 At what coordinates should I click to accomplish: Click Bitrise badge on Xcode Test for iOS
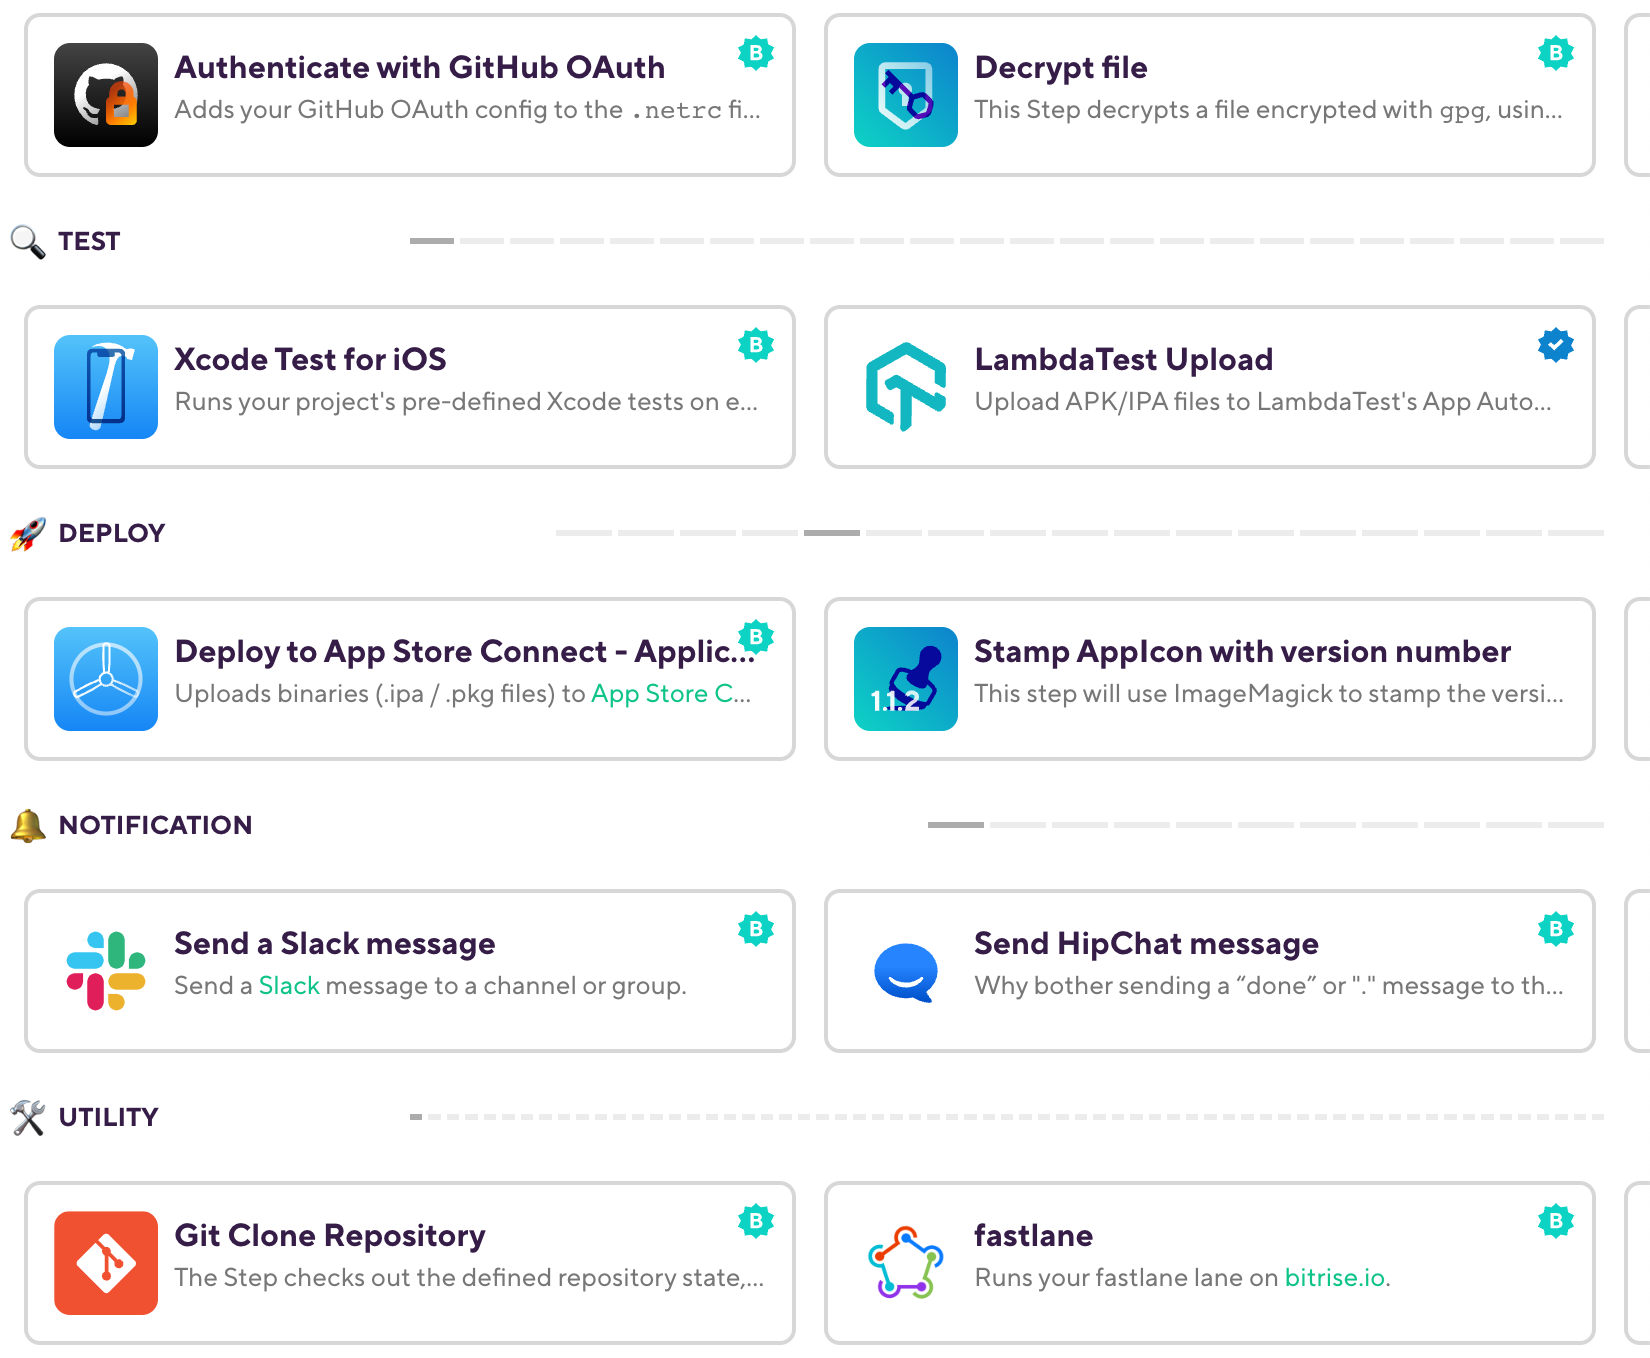(756, 344)
